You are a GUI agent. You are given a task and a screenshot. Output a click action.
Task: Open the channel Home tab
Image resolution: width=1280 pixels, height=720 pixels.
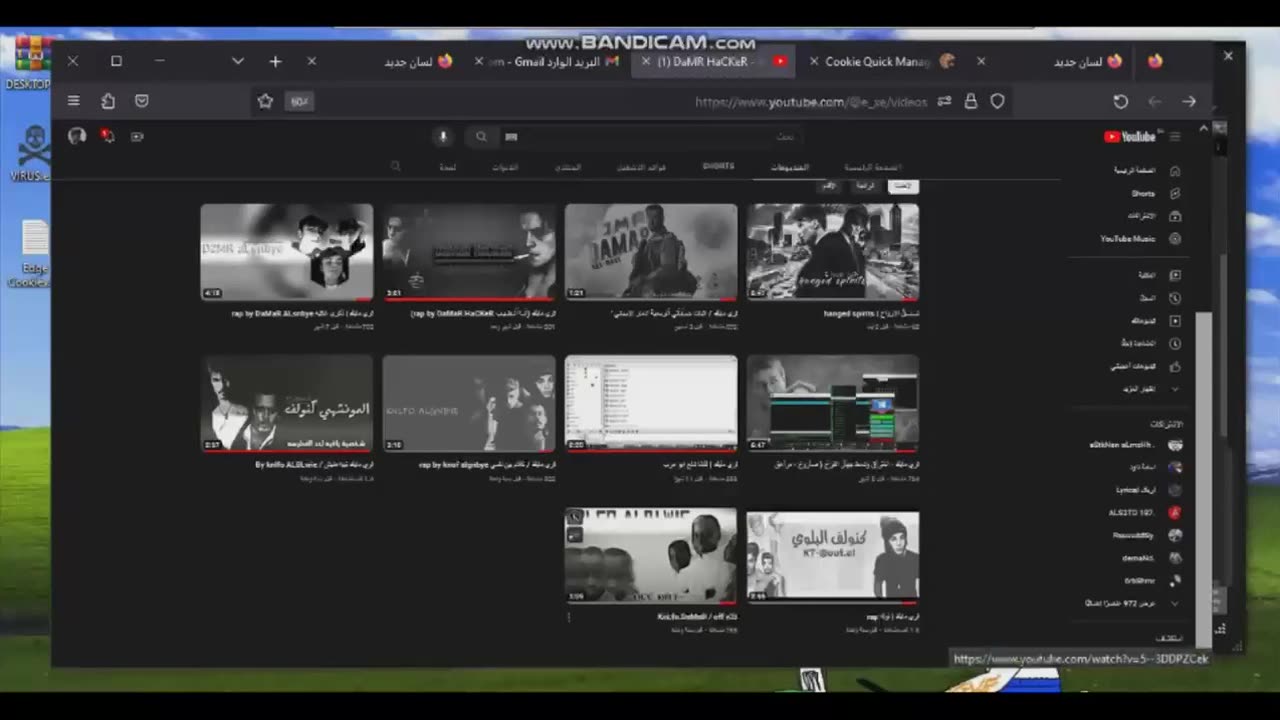873,167
